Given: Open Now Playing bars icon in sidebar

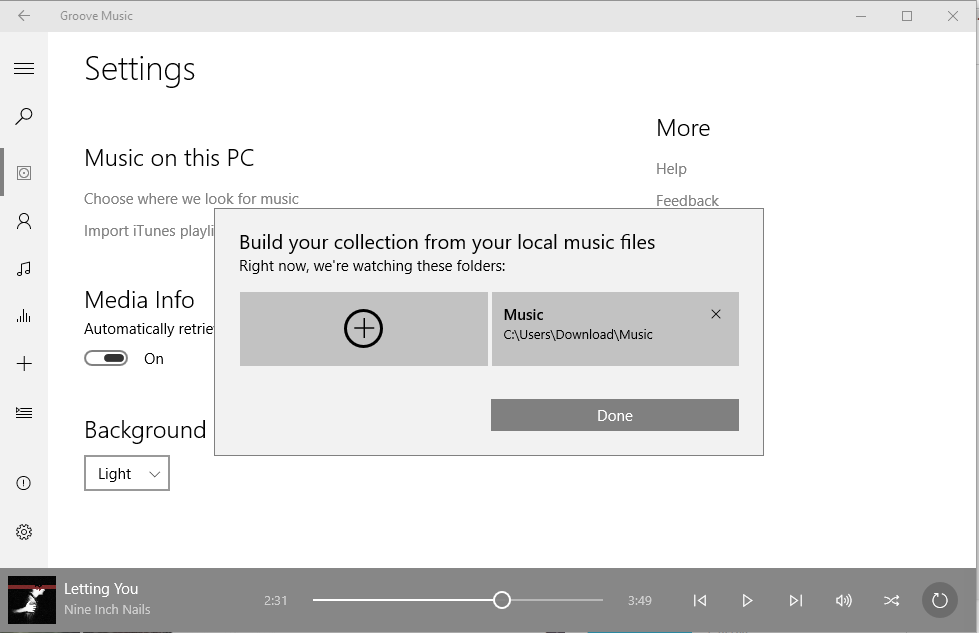Looking at the screenshot, I should [x=24, y=316].
